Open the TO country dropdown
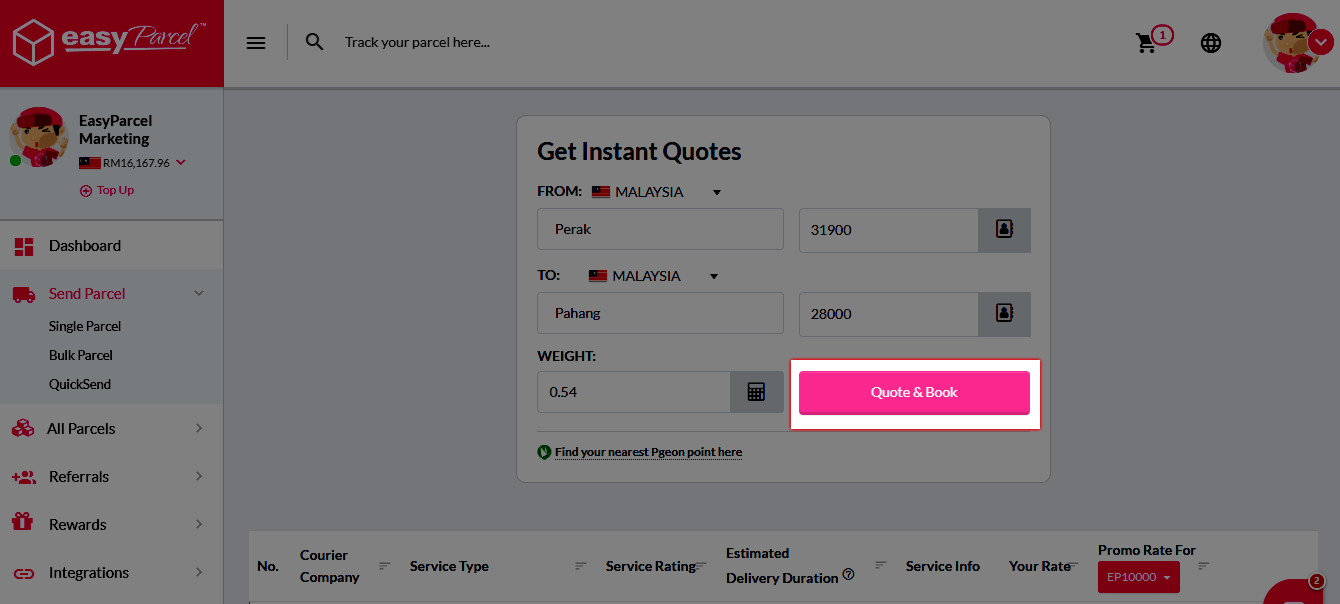 [x=653, y=276]
